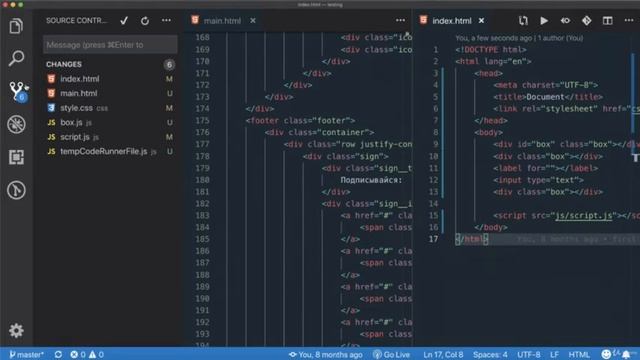Commit changes using the checkmark icon

coord(124,21)
